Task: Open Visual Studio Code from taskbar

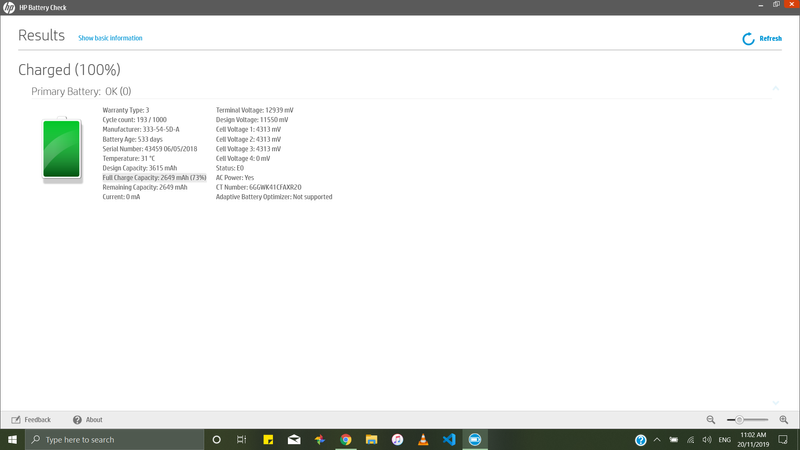Action: [449, 439]
